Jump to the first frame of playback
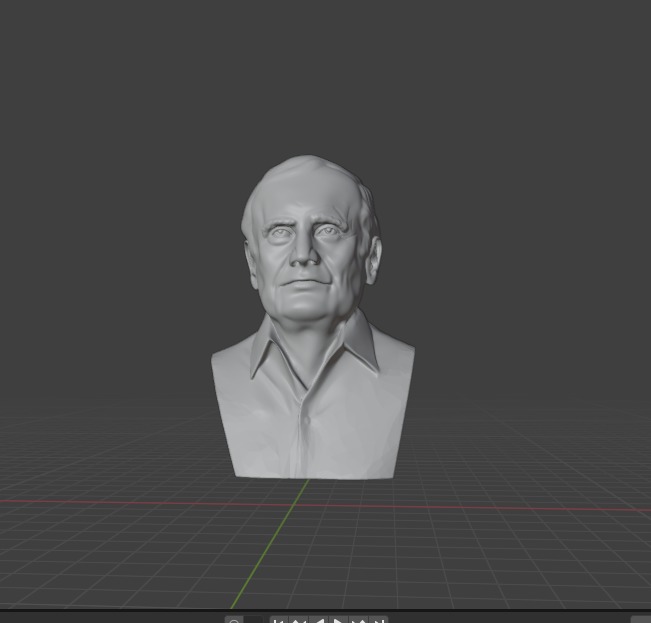The height and width of the screenshot is (623, 651). pos(279,620)
